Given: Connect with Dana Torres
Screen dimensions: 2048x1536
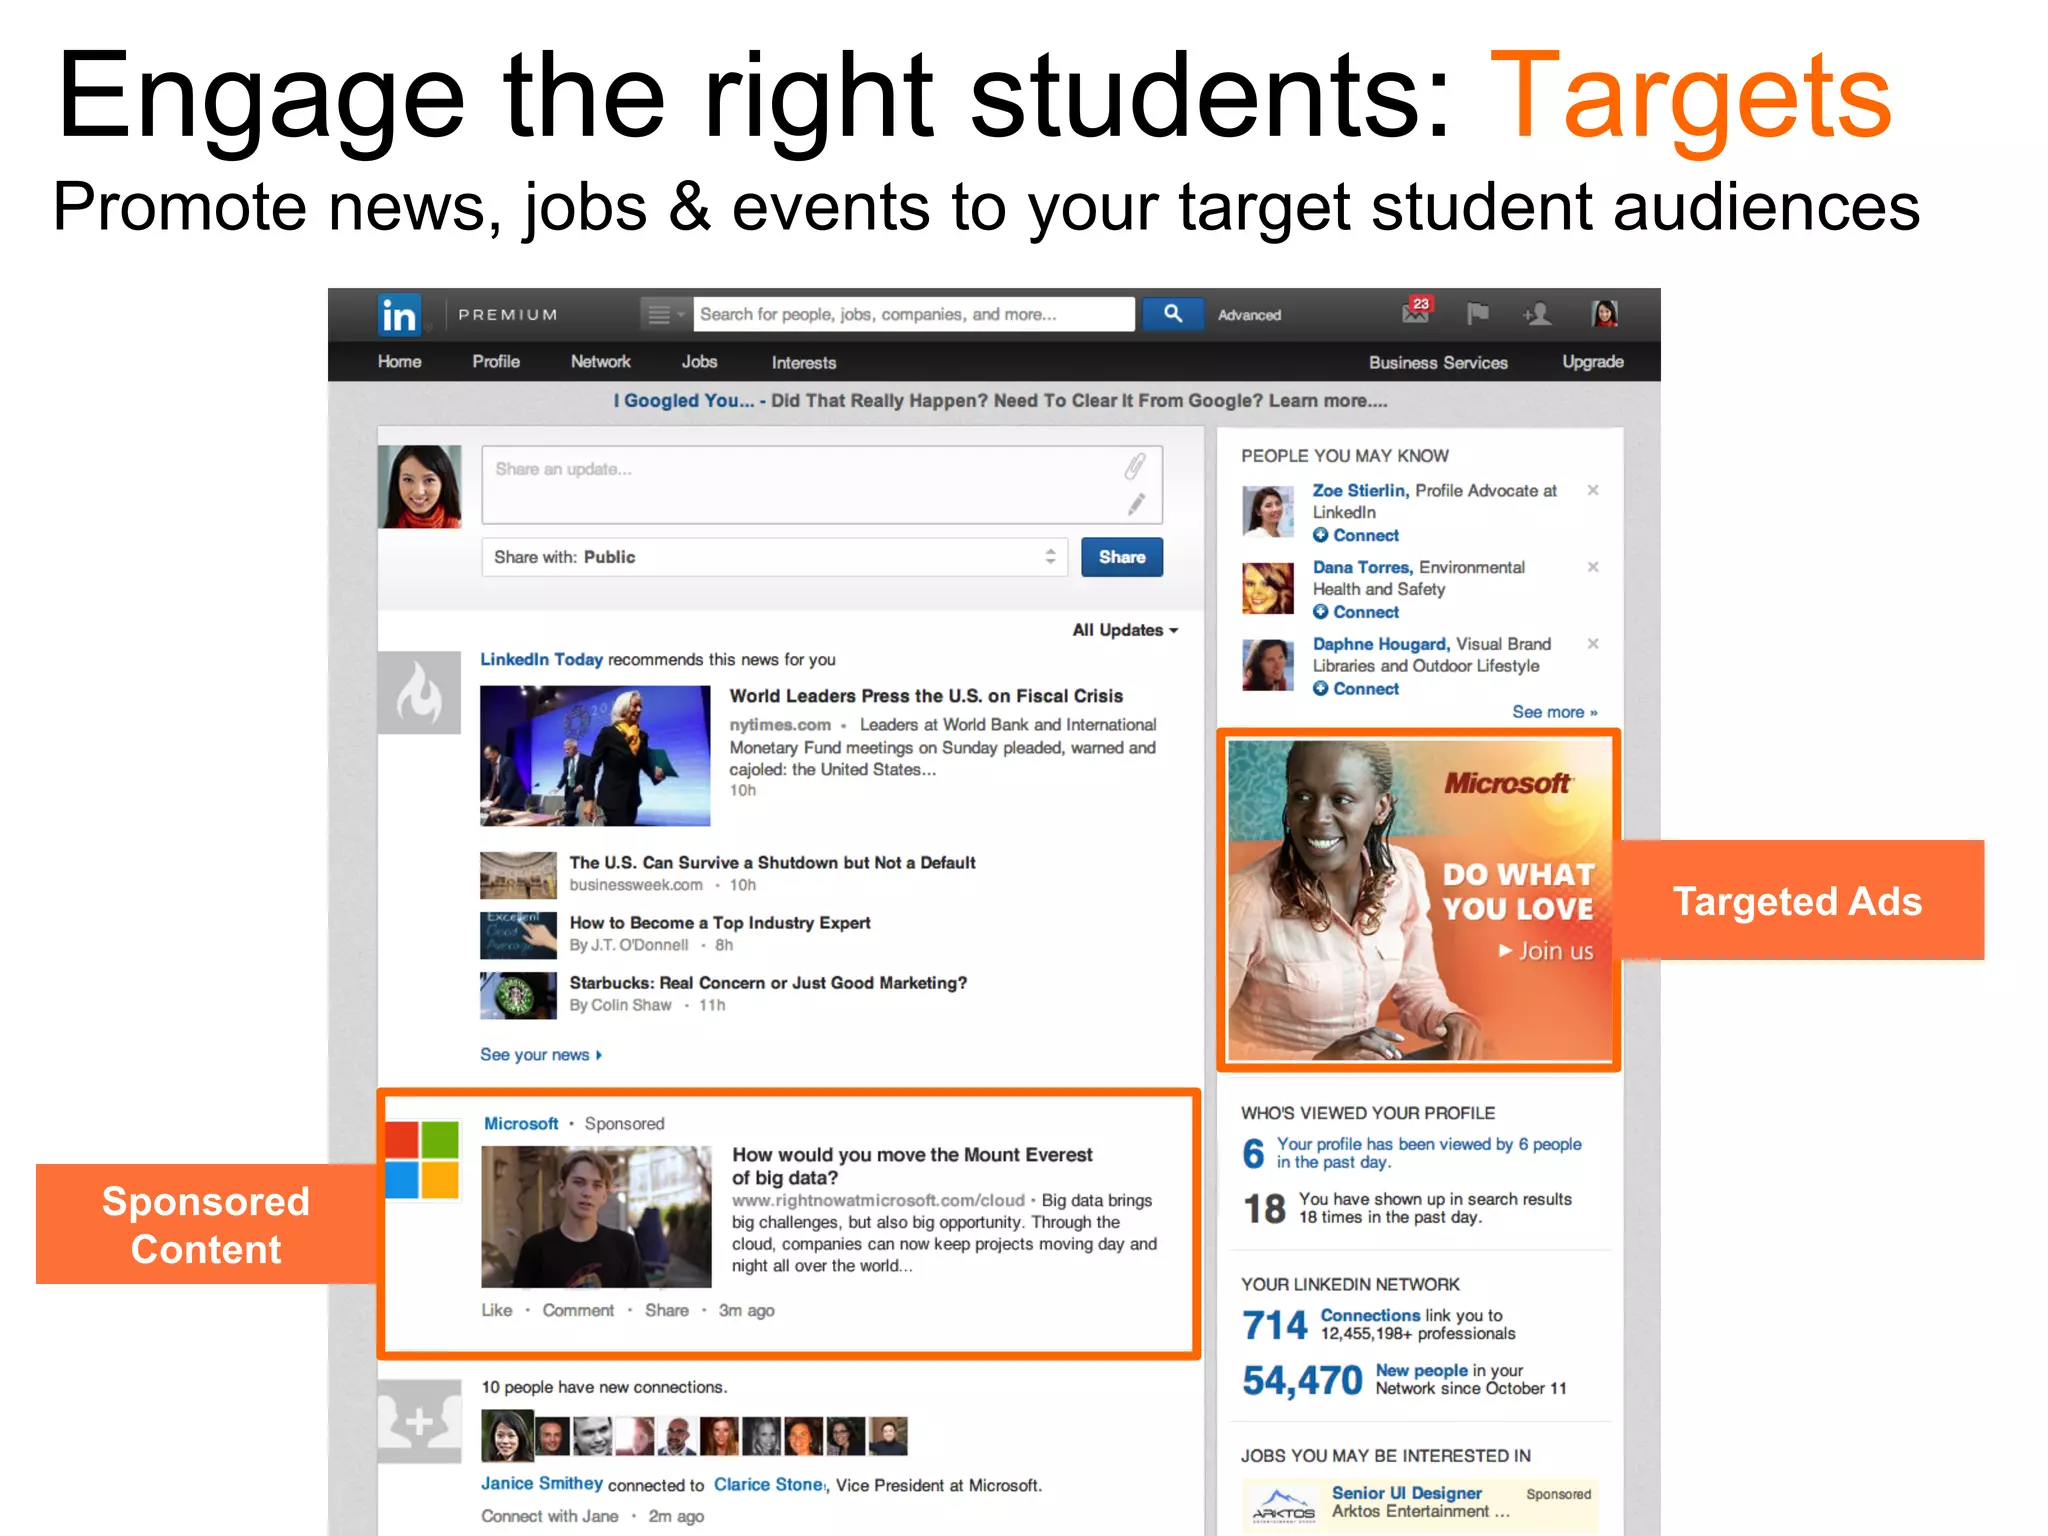Looking at the screenshot, I should click(x=1356, y=612).
